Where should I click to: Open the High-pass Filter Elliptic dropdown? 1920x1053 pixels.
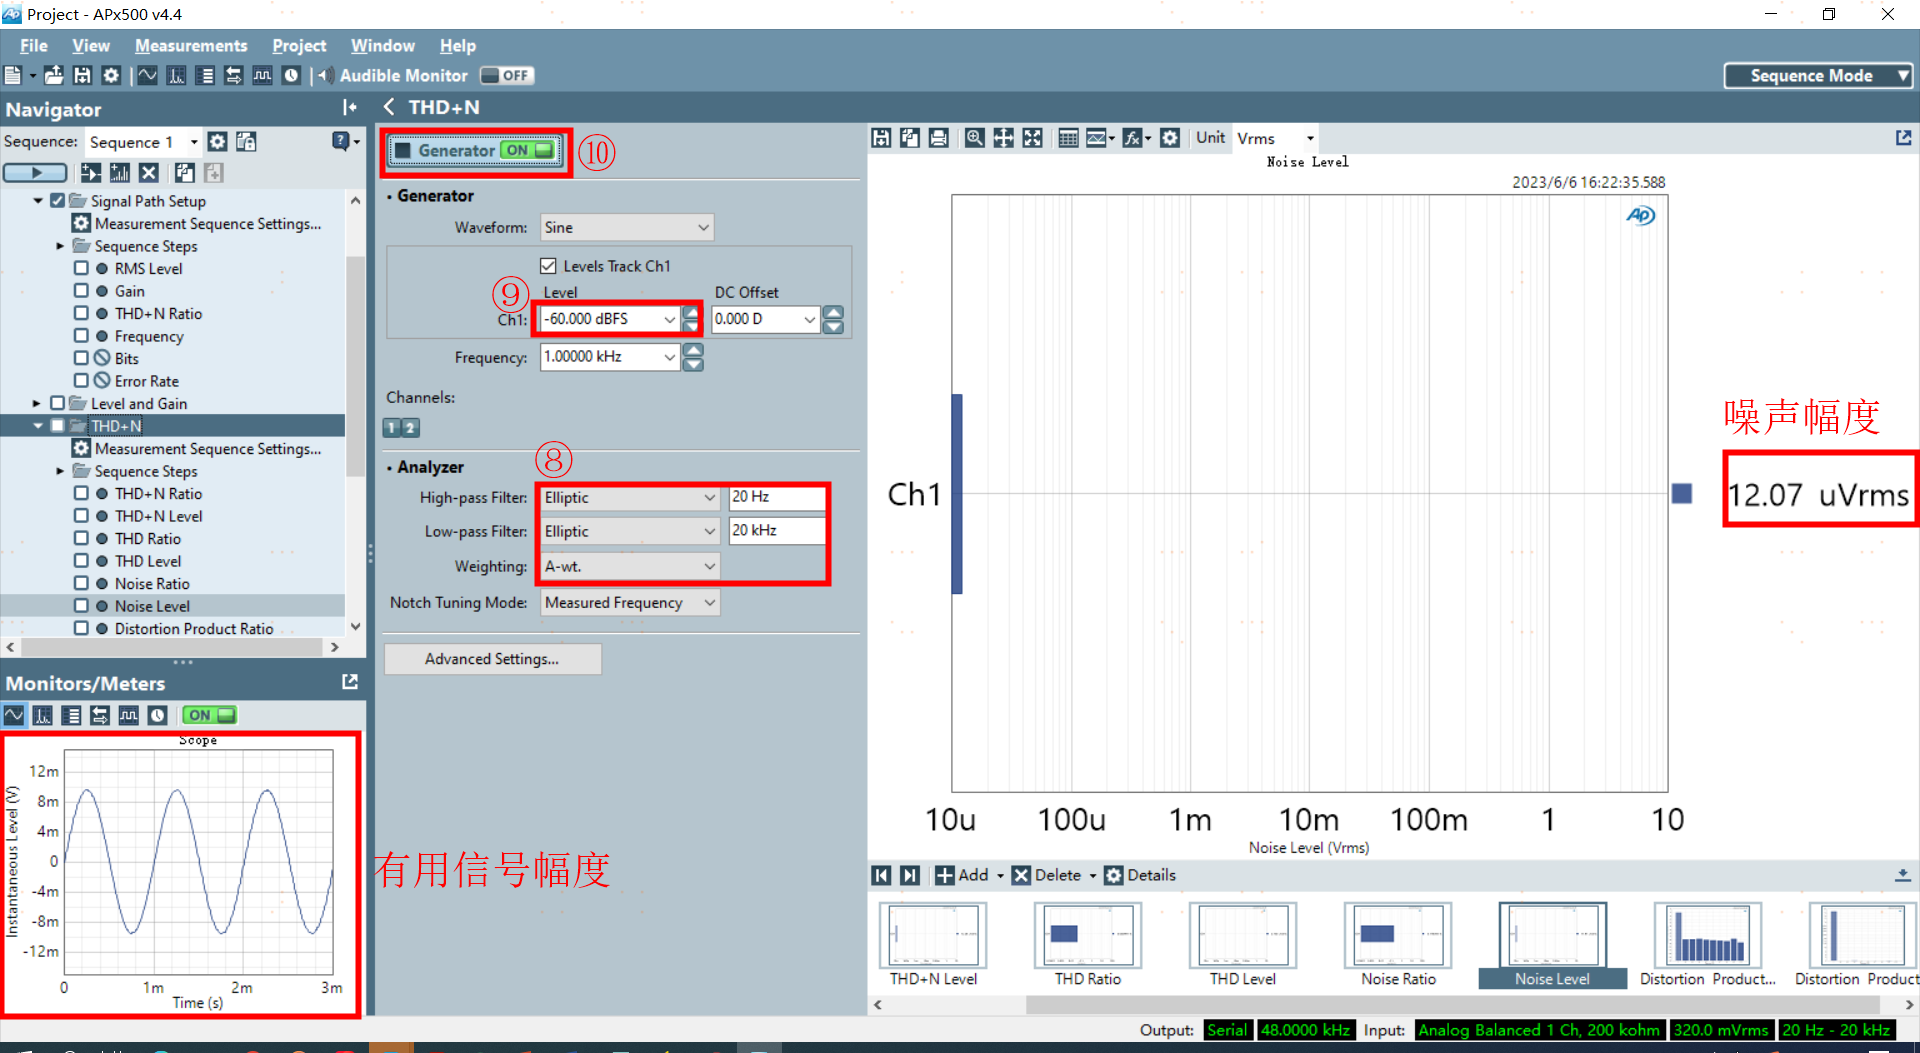click(630, 498)
